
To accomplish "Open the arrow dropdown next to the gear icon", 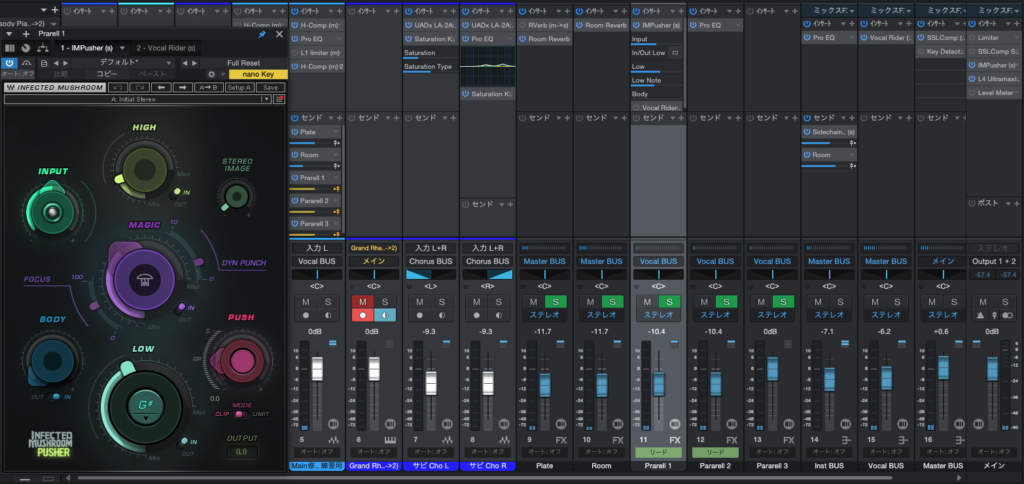I will pos(223,74).
